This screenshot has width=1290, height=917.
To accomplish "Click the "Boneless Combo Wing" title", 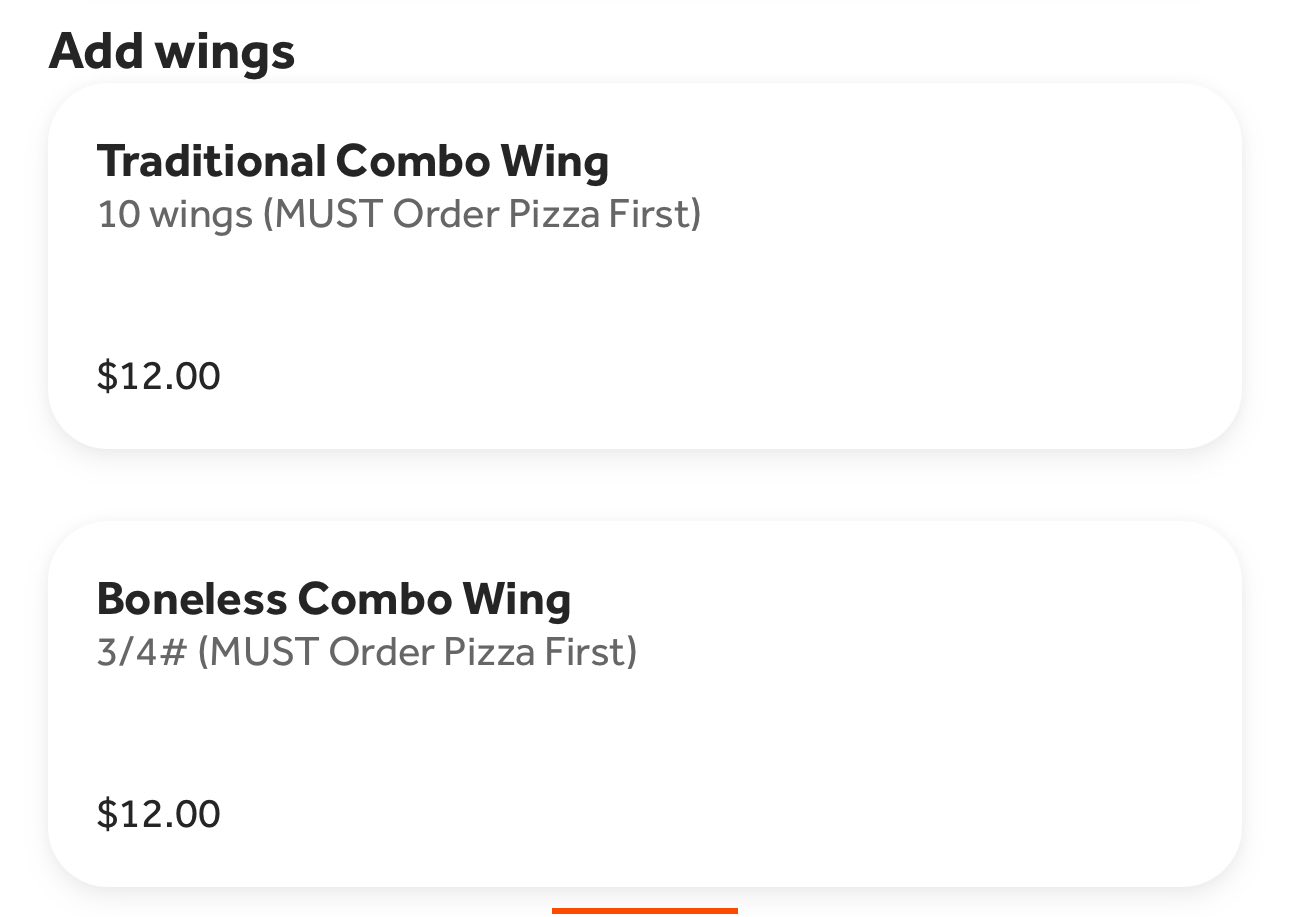I will pyautogui.click(x=334, y=598).
